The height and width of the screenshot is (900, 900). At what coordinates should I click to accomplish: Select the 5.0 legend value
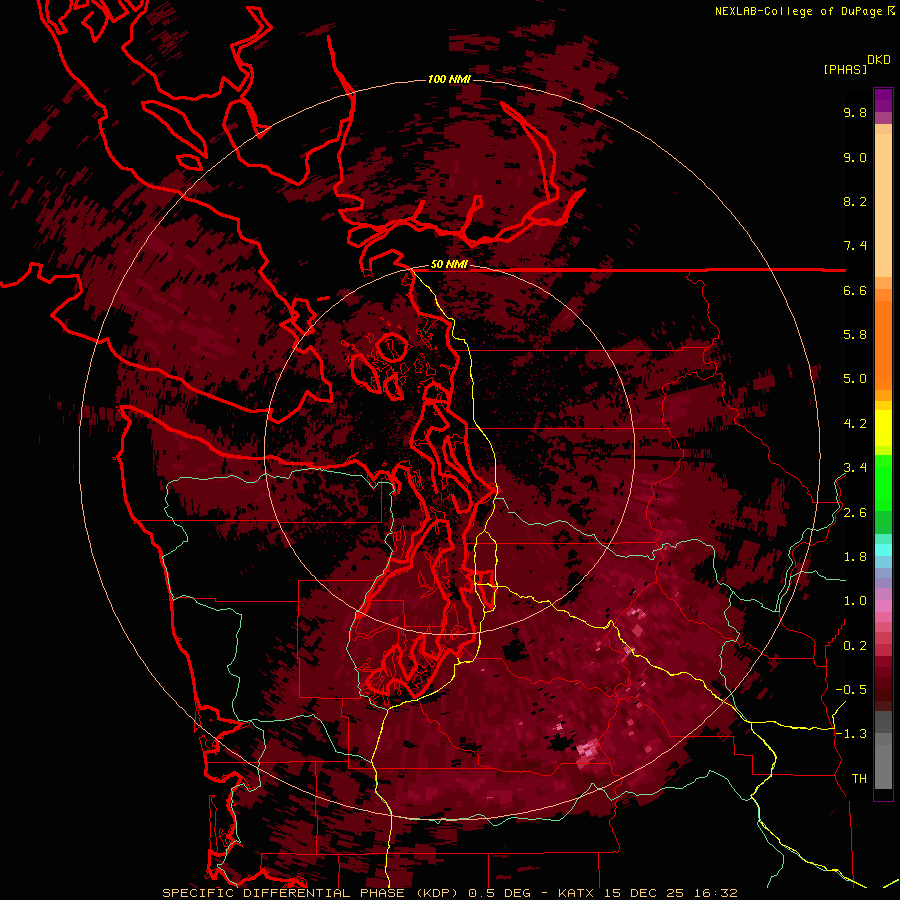click(855, 379)
